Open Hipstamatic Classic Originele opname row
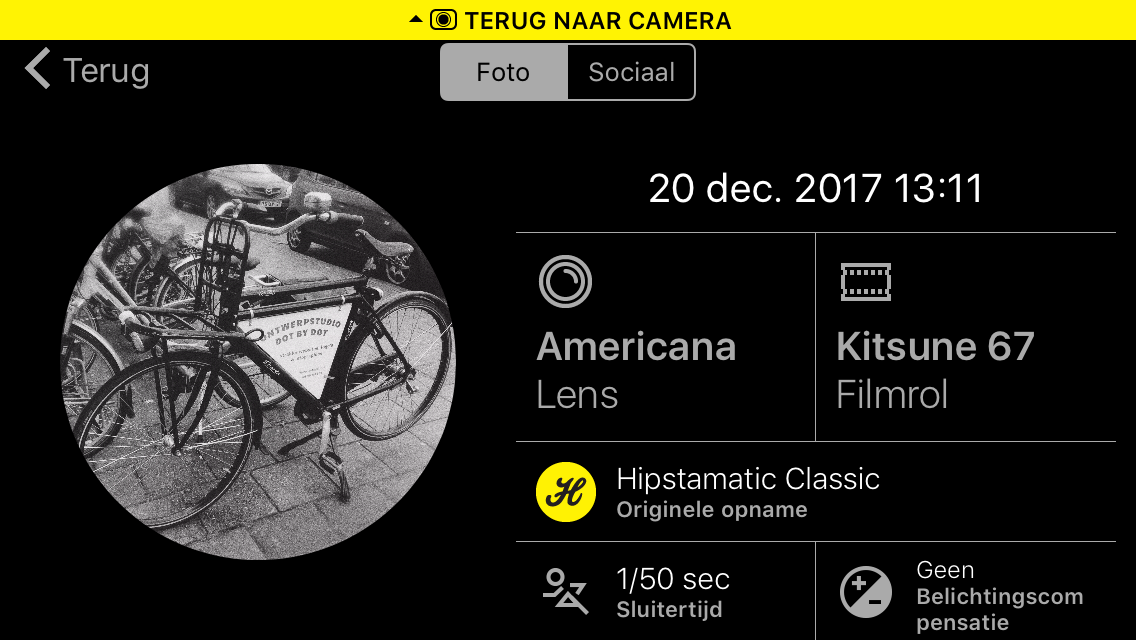This screenshot has width=1136, height=640. (x=816, y=492)
